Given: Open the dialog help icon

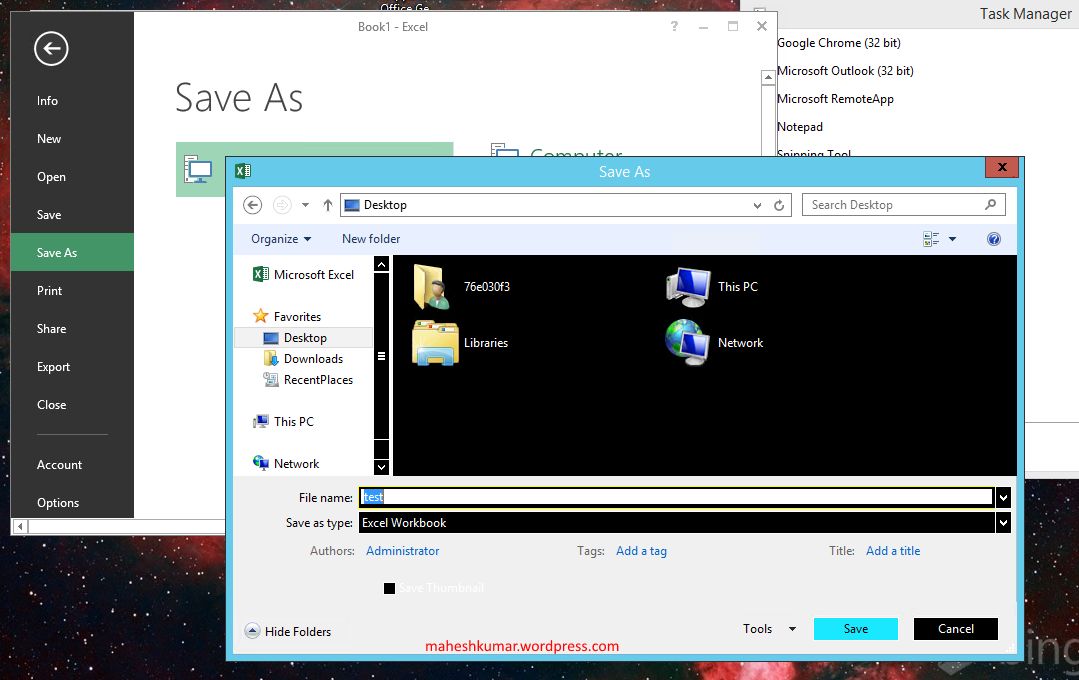Looking at the screenshot, I should click(994, 239).
